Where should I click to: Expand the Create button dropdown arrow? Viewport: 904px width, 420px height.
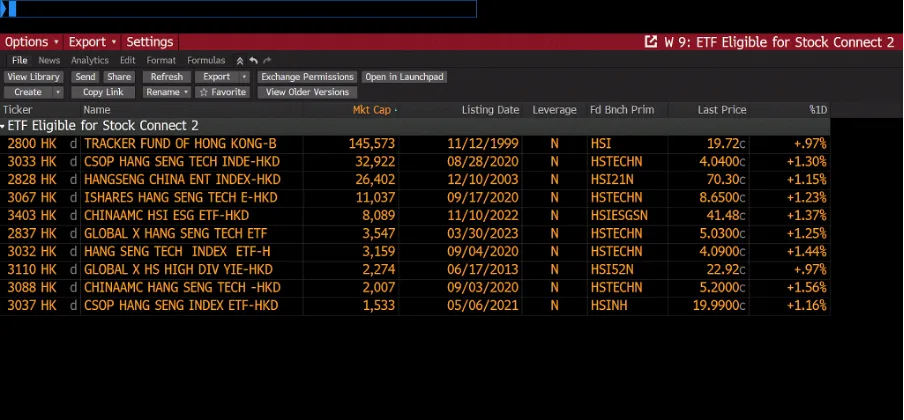pos(58,92)
